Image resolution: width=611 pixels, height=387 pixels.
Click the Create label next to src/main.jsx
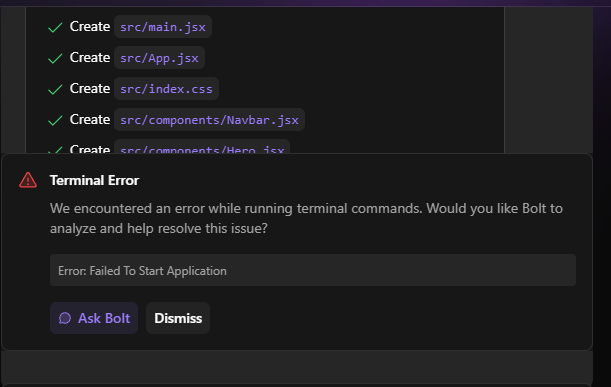(x=90, y=27)
